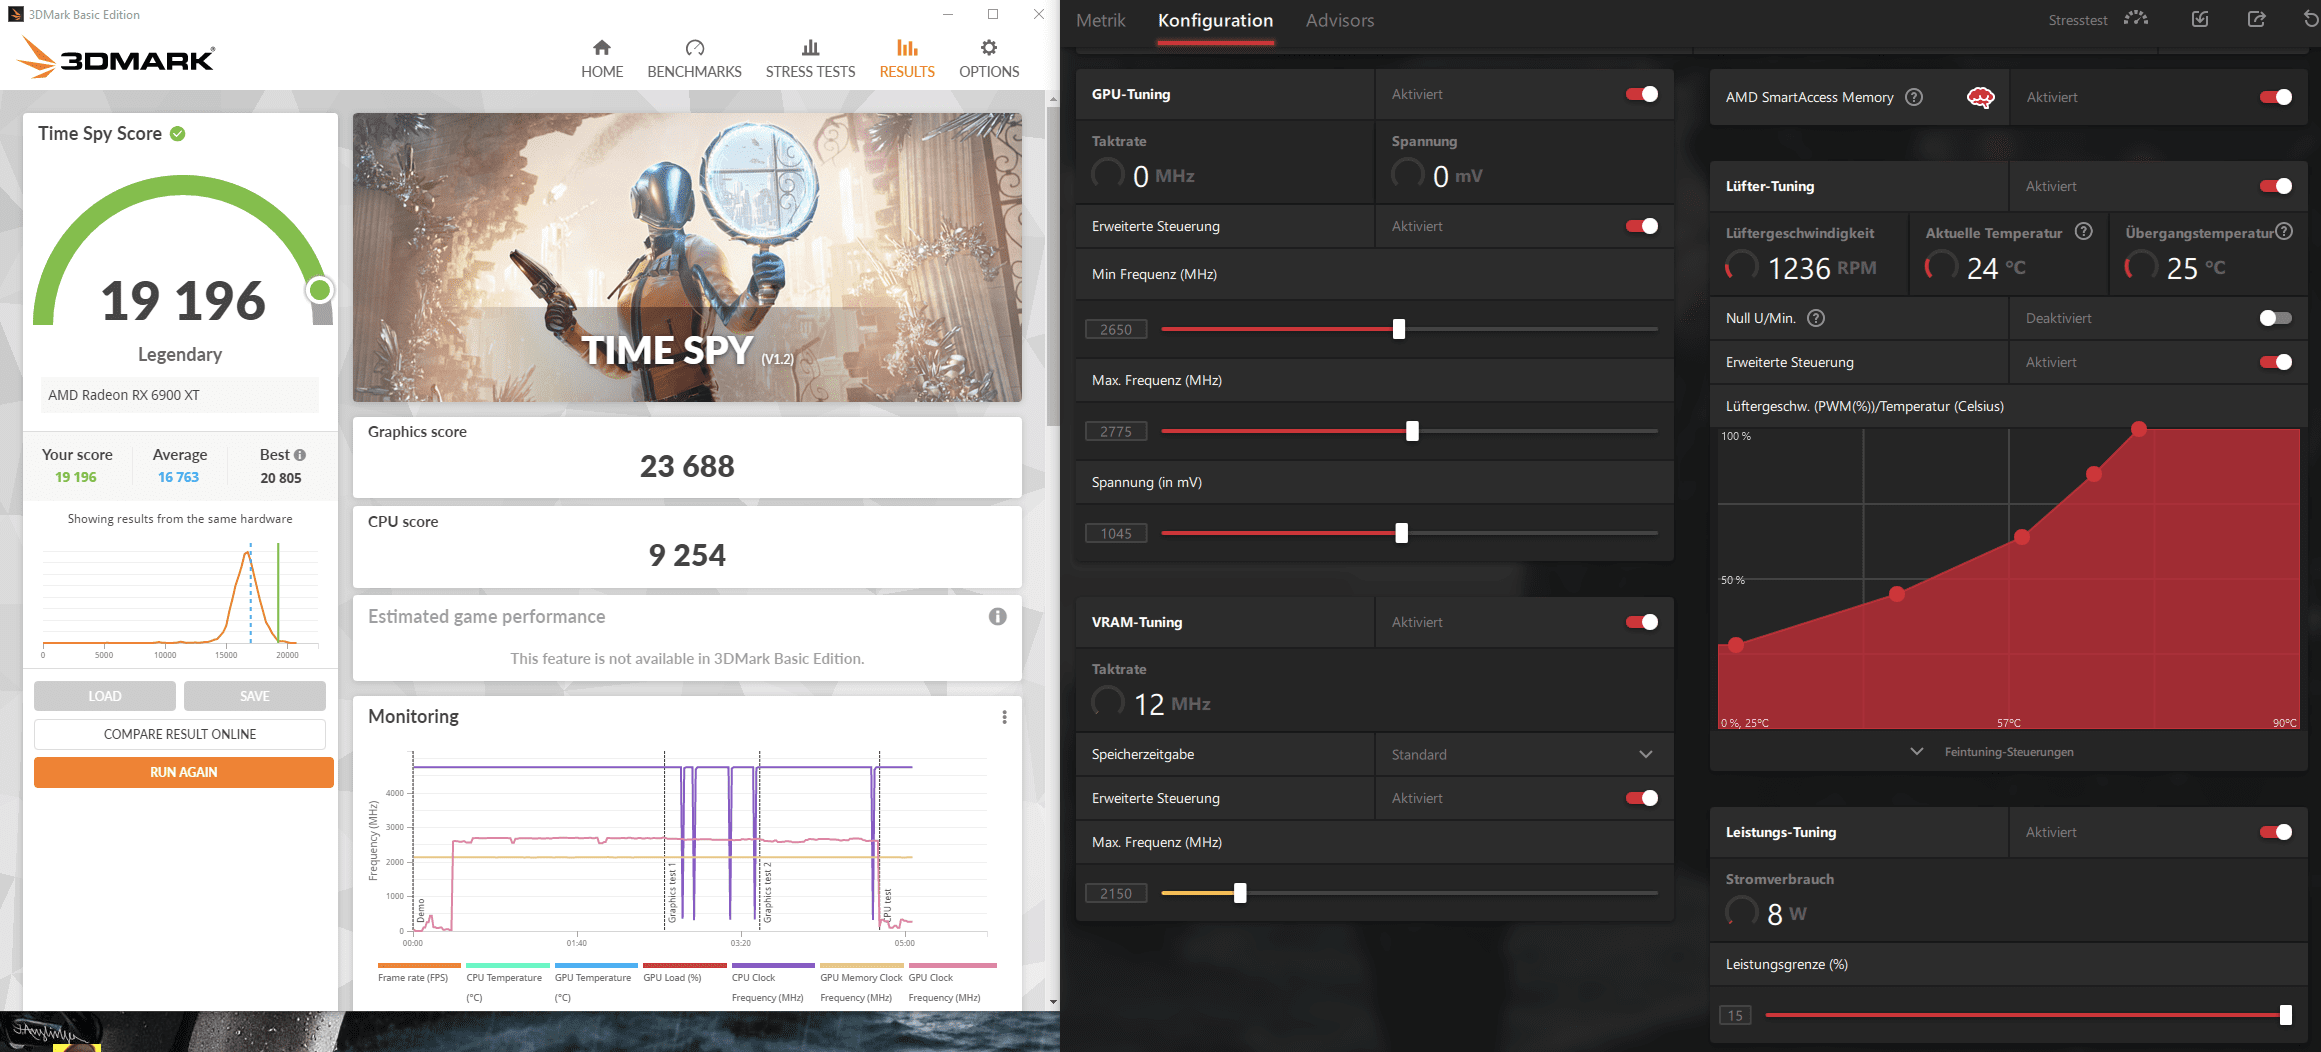Click the RUN AGAIN button
The image size is (2321, 1052).
(x=184, y=772)
